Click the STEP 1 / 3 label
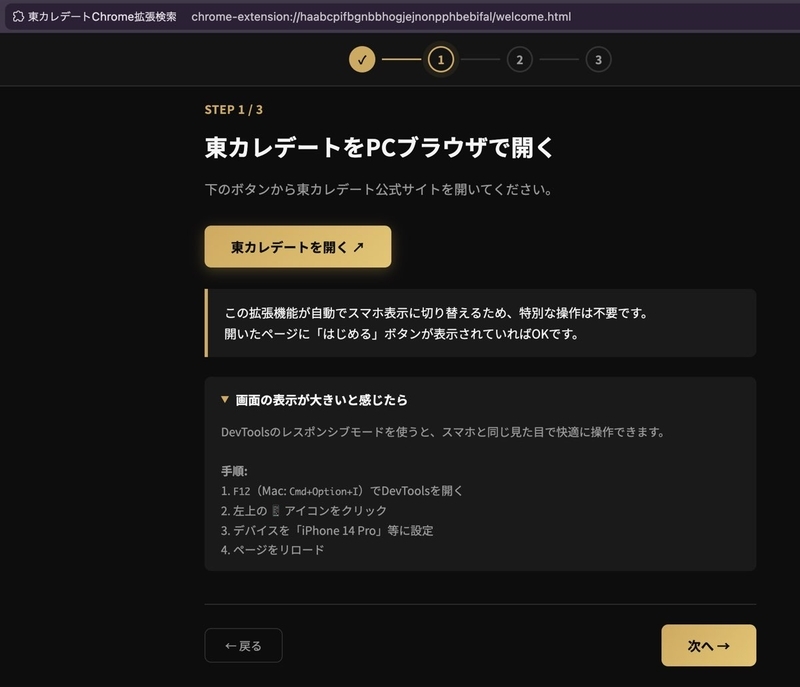The image size is (800, 687). point(234,110)
